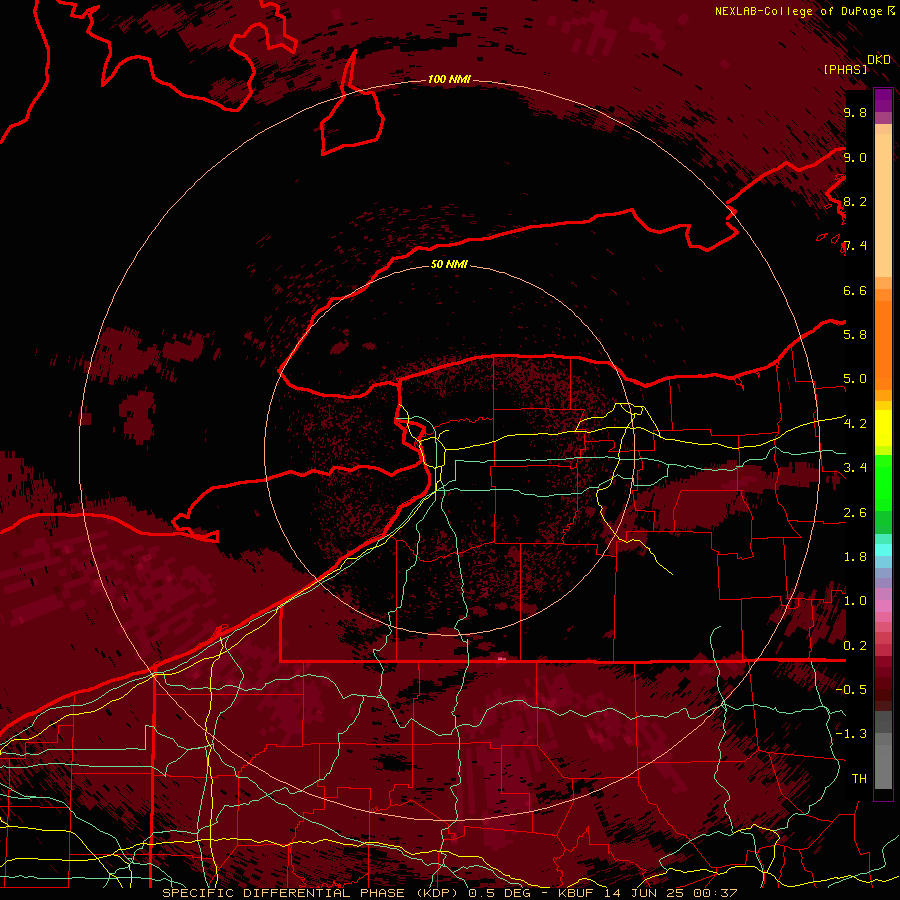
Task: Click the 9.0 value on the color scale
Action: [855, 157]
